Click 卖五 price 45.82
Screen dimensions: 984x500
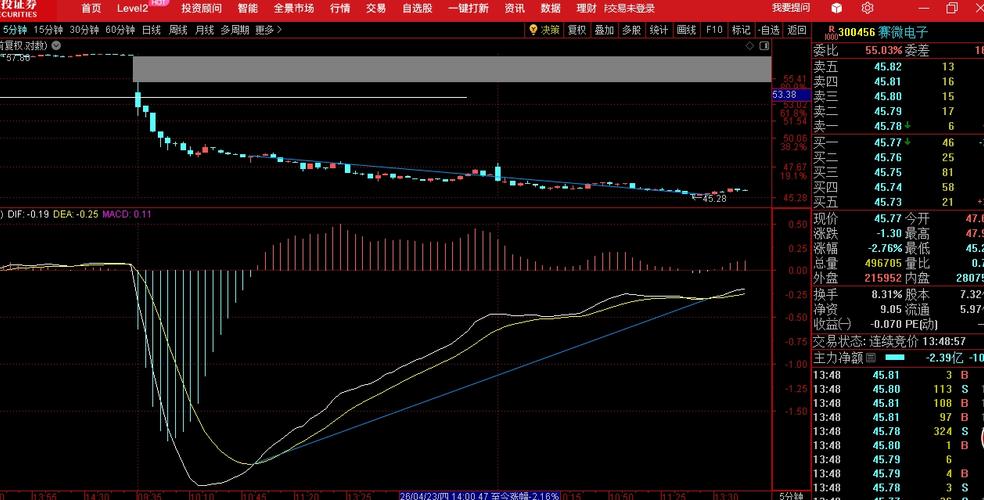[887, 66]
